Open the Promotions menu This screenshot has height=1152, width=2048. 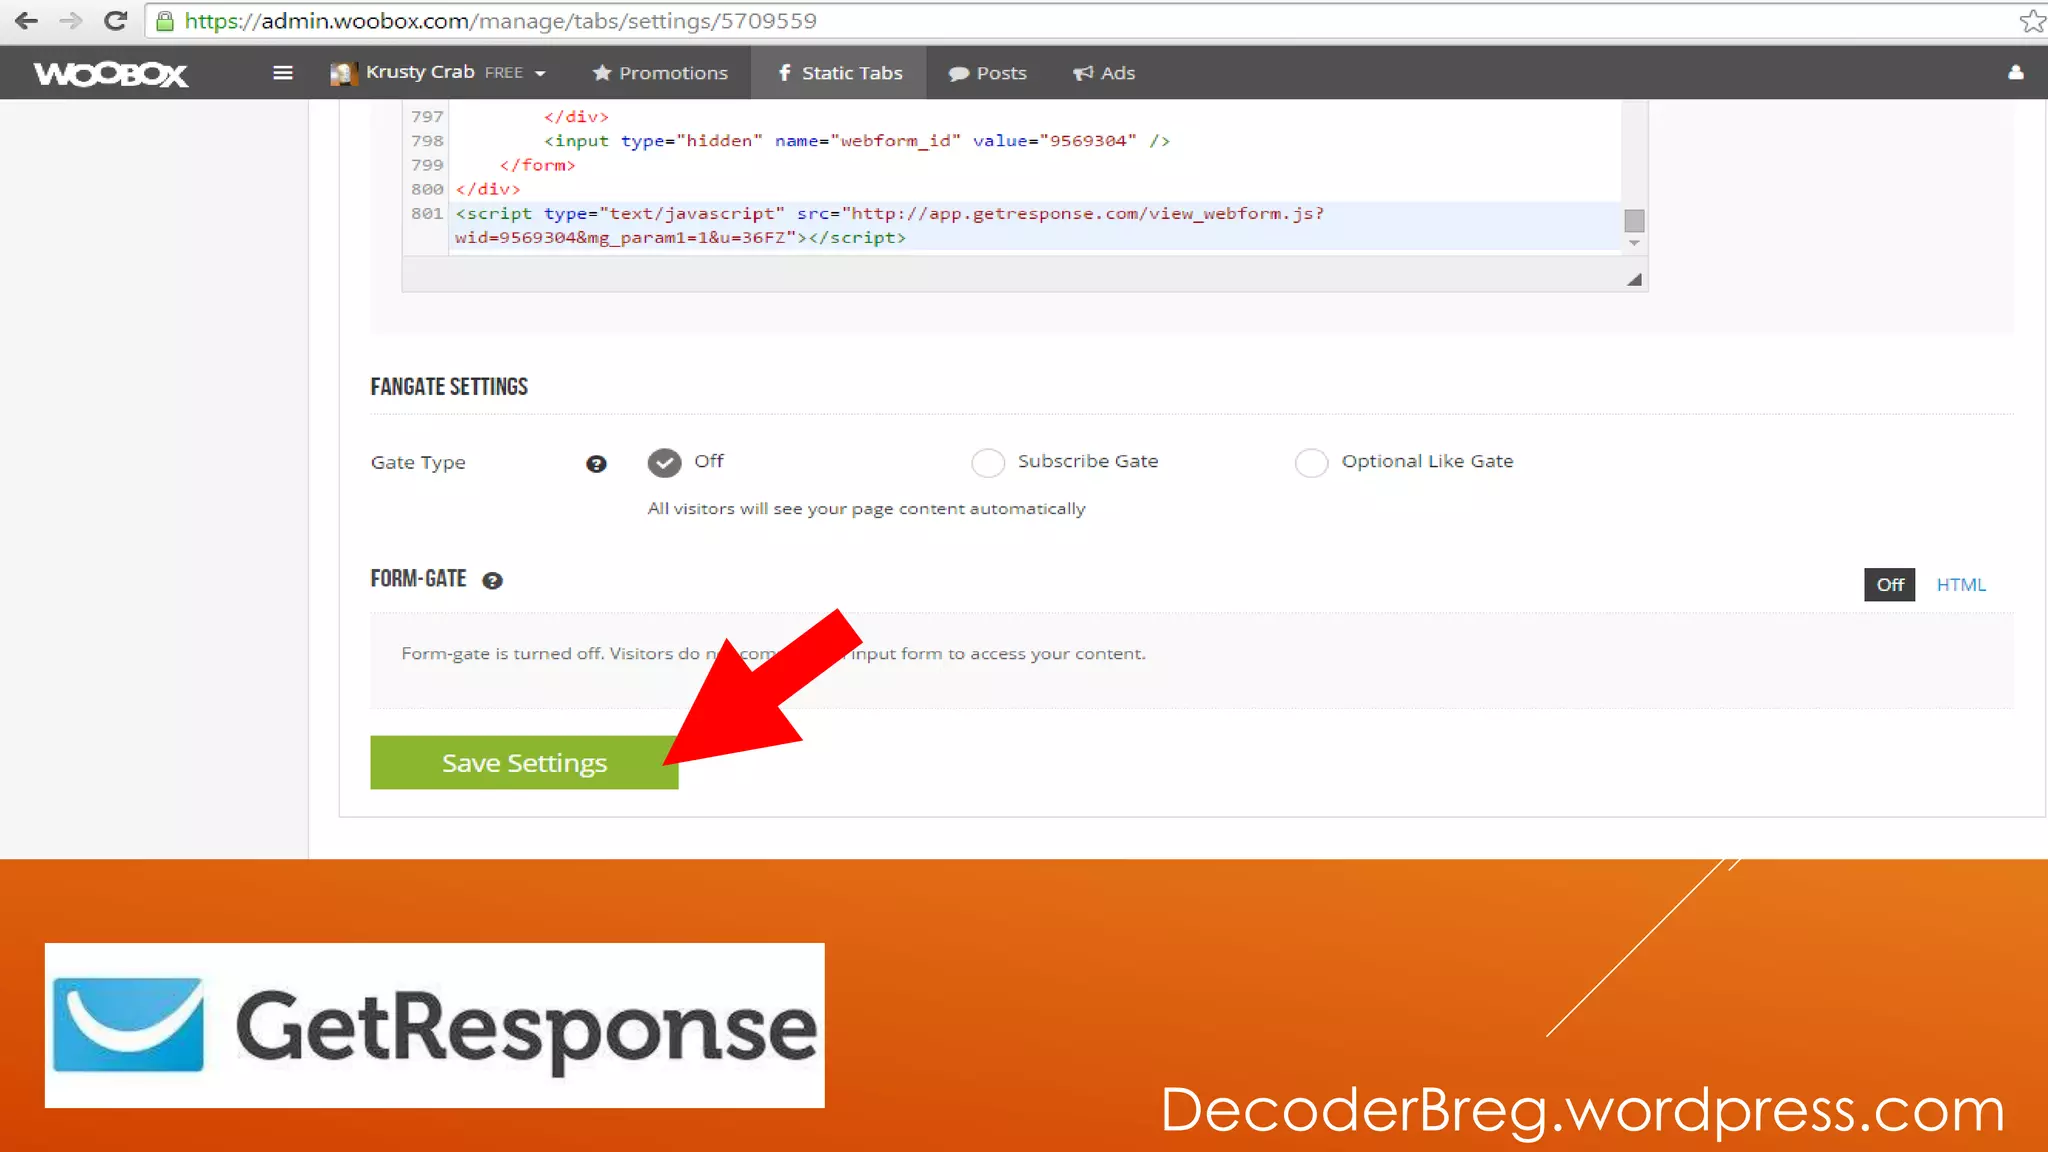click(660, 73)
